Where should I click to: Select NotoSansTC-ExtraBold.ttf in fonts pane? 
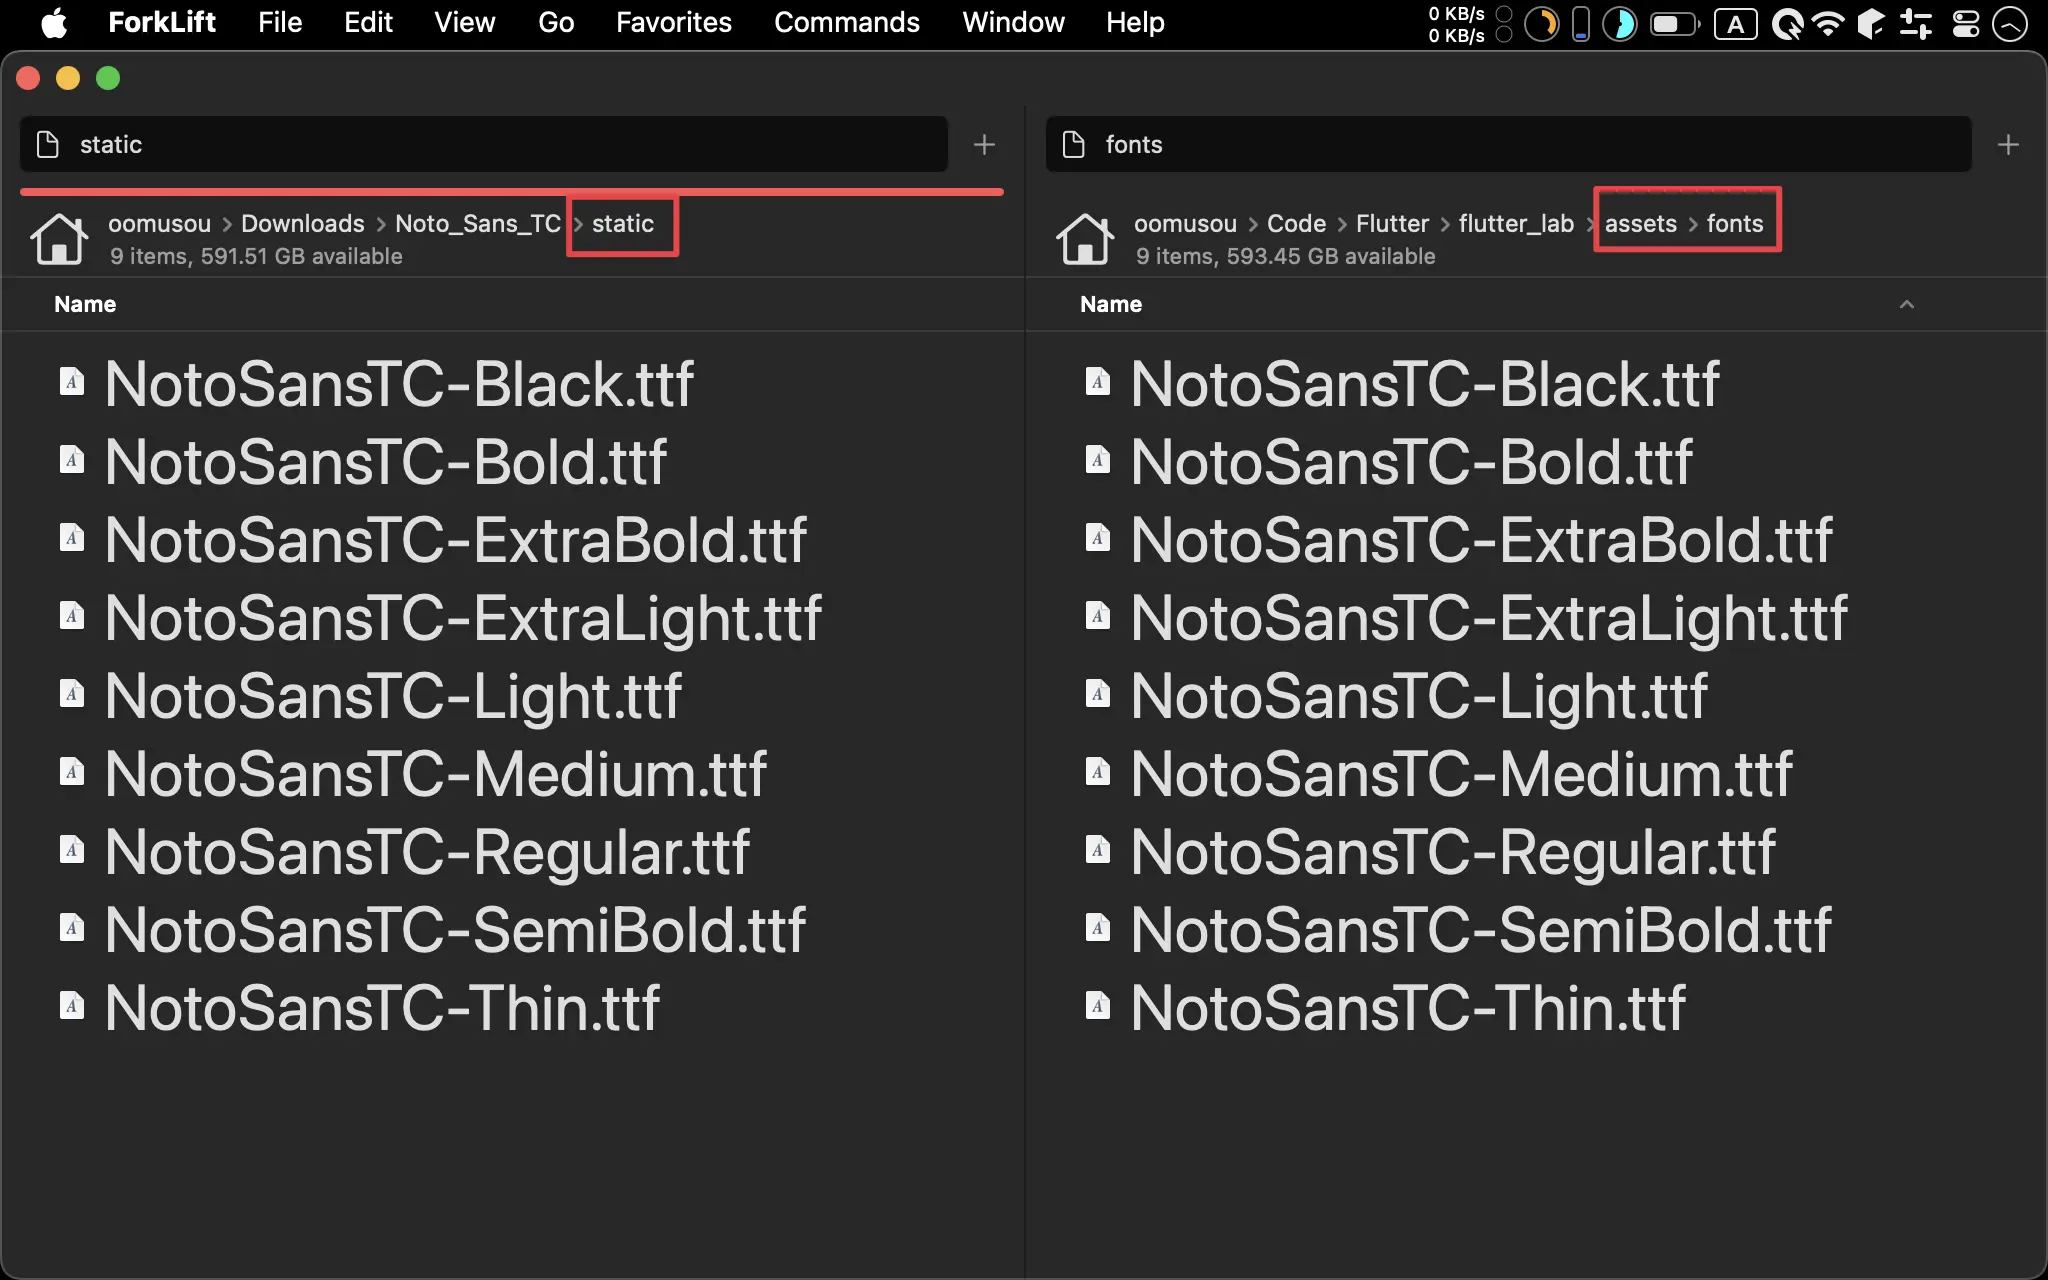click(1481, 540)
